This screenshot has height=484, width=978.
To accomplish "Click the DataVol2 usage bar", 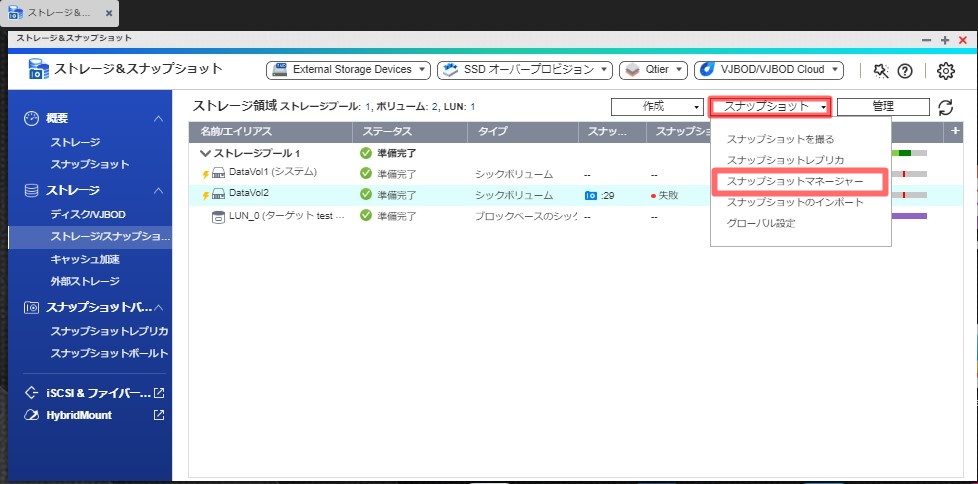I will [909, 195].
